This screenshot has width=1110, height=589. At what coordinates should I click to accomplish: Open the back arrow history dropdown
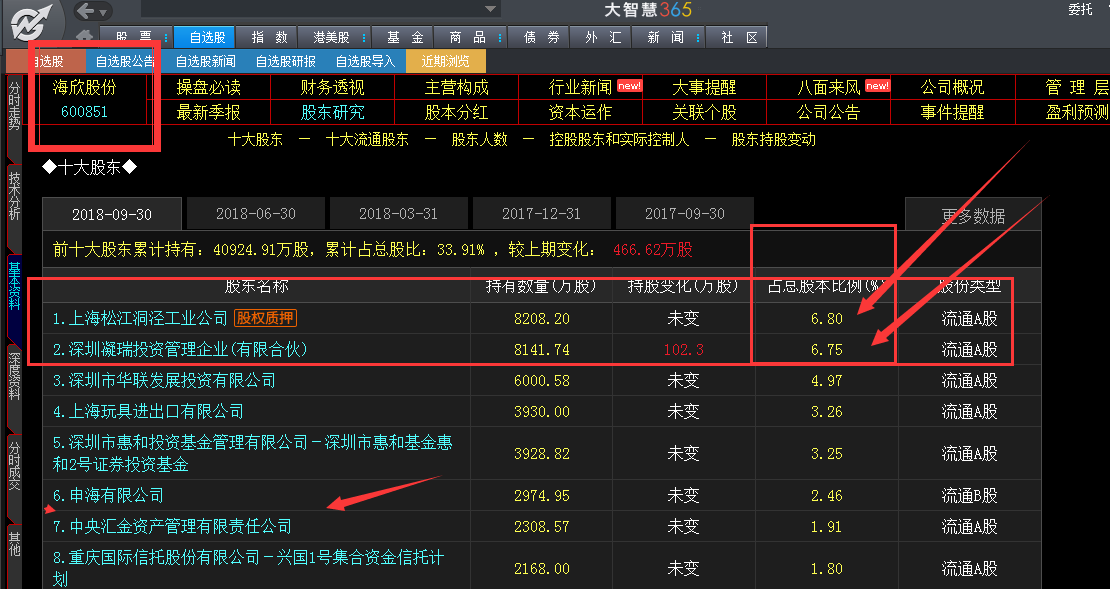coord(103,12)
